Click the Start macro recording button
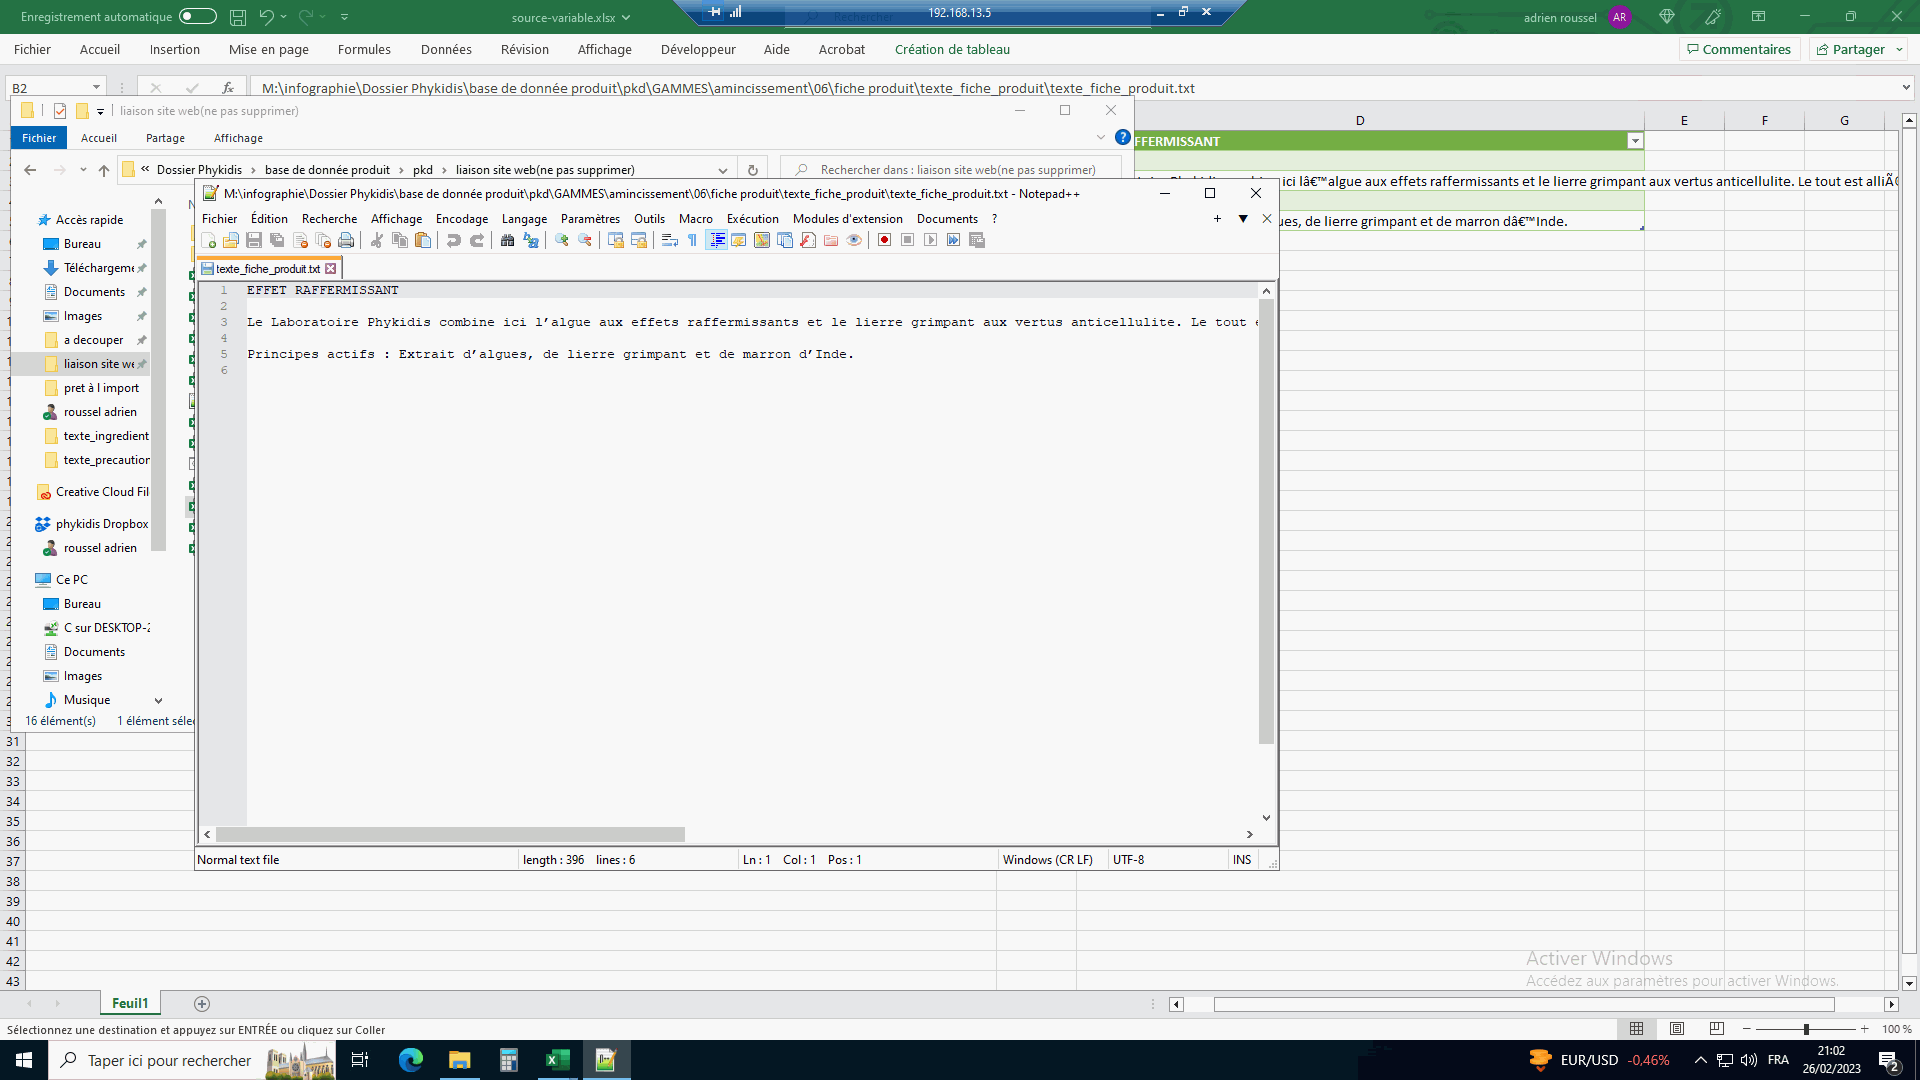The image size is (1920, 1080). pyautogui.click(x=884, y=240)
